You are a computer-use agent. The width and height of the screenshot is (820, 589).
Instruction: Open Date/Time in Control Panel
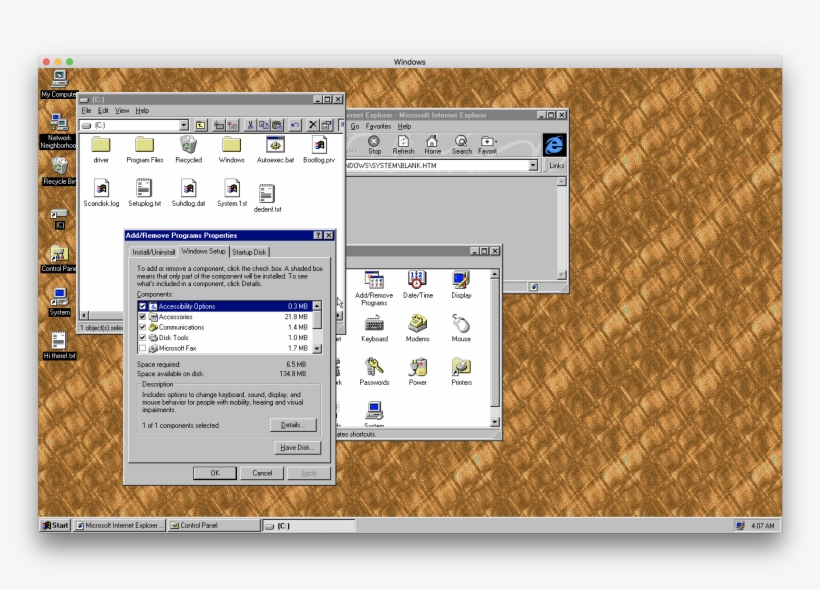pos(417,285)
